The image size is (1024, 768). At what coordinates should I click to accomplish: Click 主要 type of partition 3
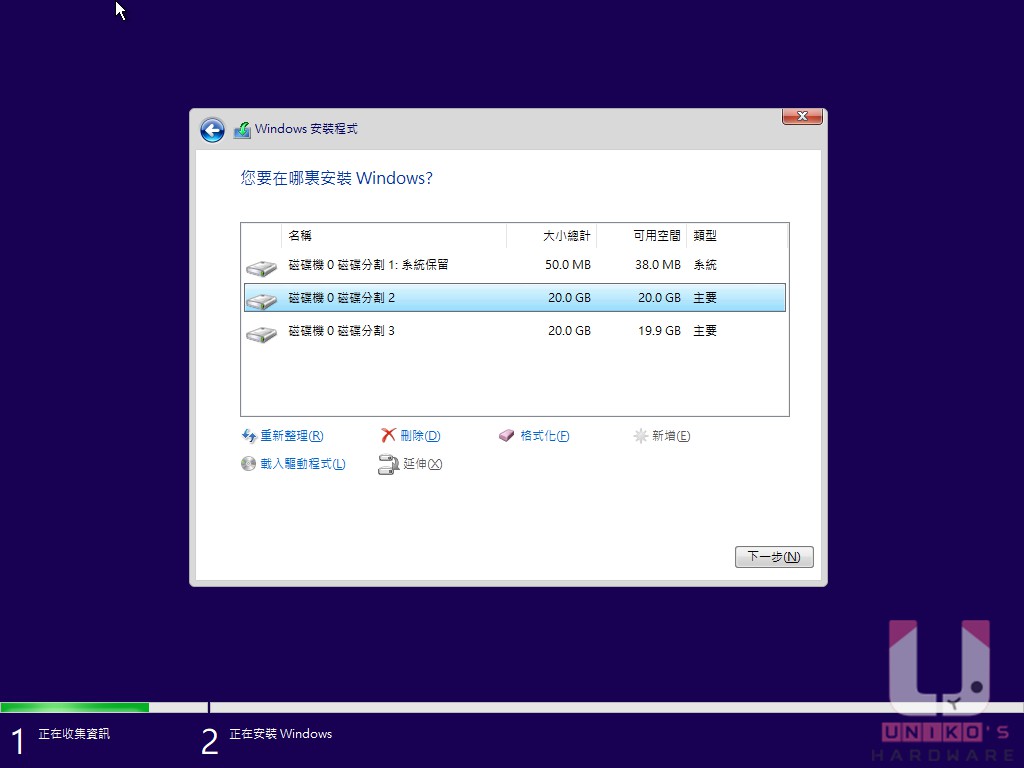[x=705, y=331]
